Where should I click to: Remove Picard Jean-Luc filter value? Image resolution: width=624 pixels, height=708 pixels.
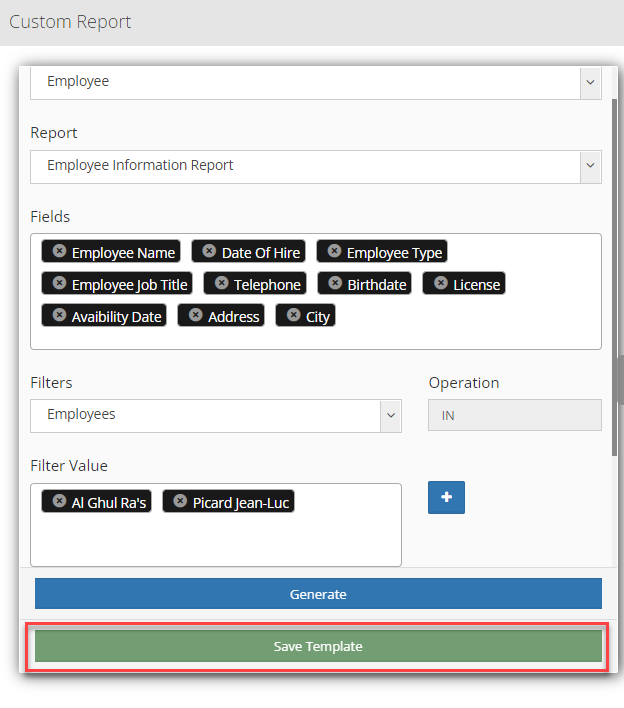180,501
